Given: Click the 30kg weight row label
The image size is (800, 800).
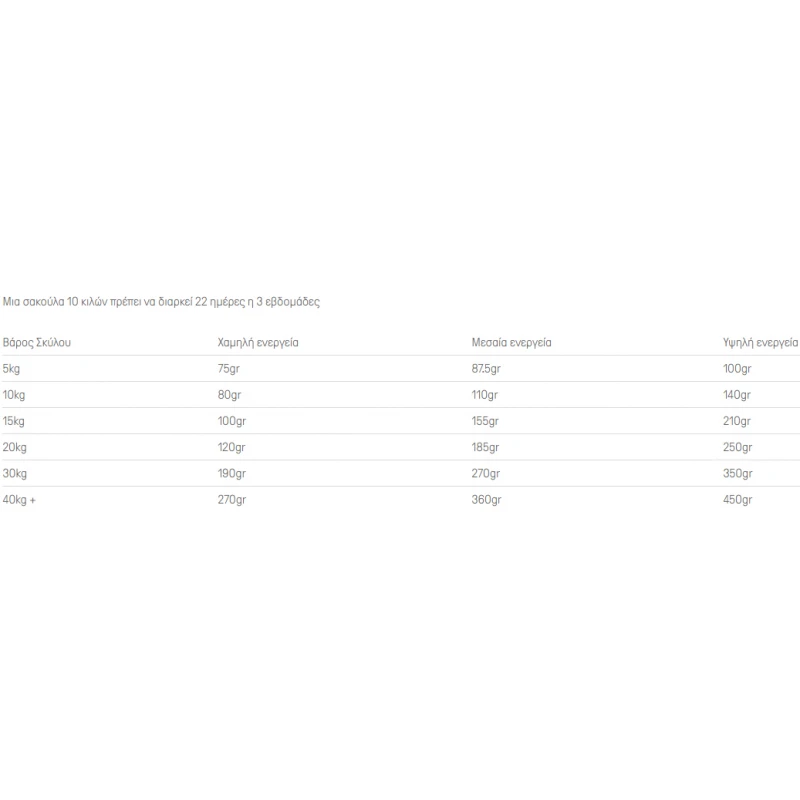Looking at the screenshot, I should (15, 473).
